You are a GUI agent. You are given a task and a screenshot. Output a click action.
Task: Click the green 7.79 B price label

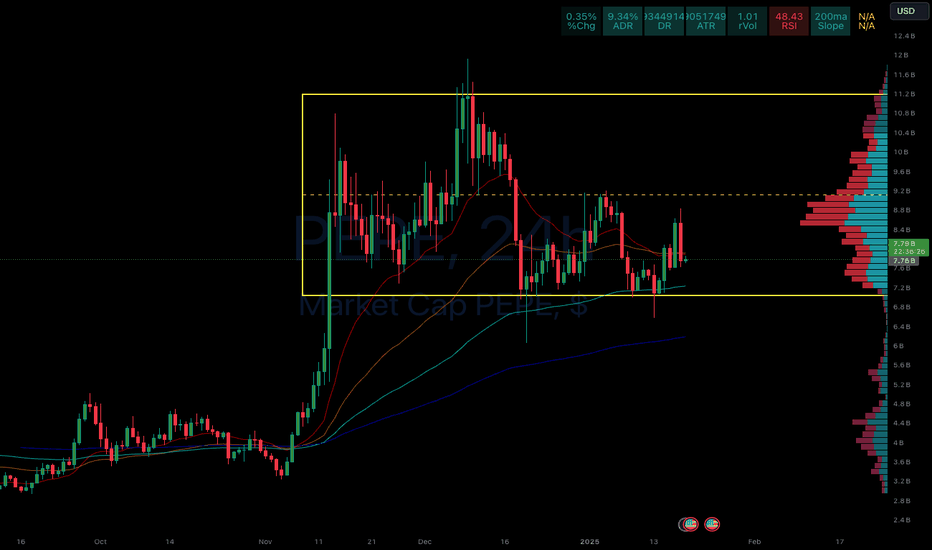point(908,247)
